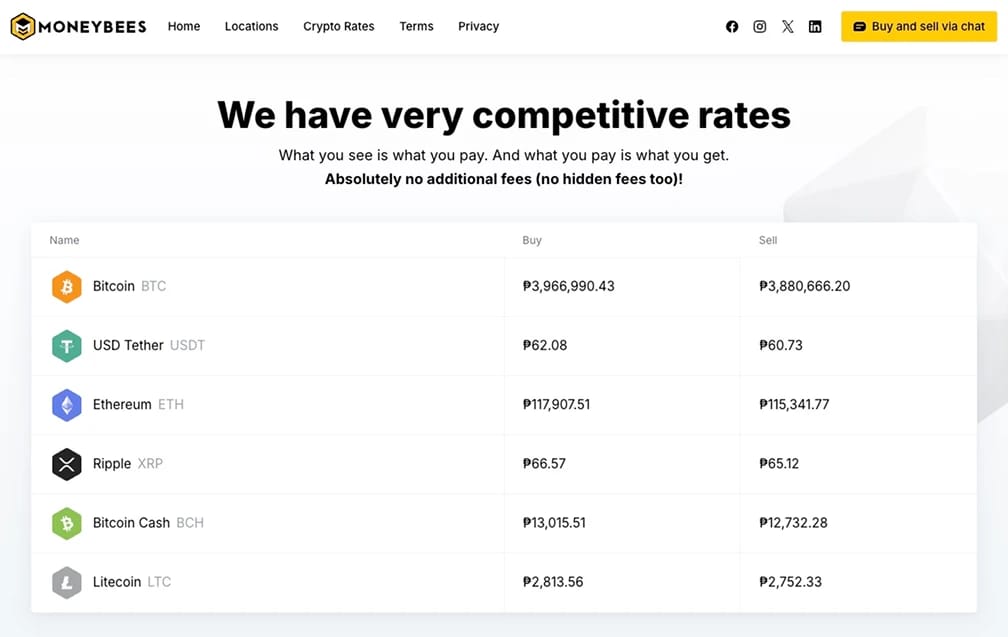
Task: Click Bitcoin Cash buy price ₱13,015.51
Action: 555,523
